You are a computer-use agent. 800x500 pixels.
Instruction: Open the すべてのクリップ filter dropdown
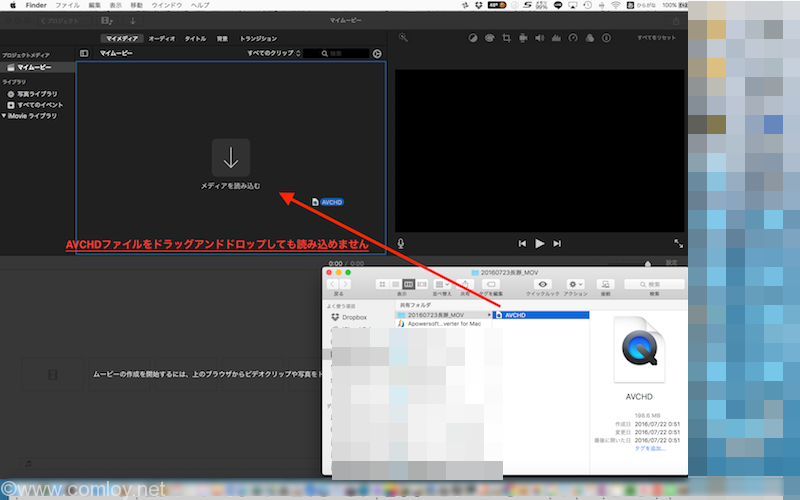(x=274, y=53)
